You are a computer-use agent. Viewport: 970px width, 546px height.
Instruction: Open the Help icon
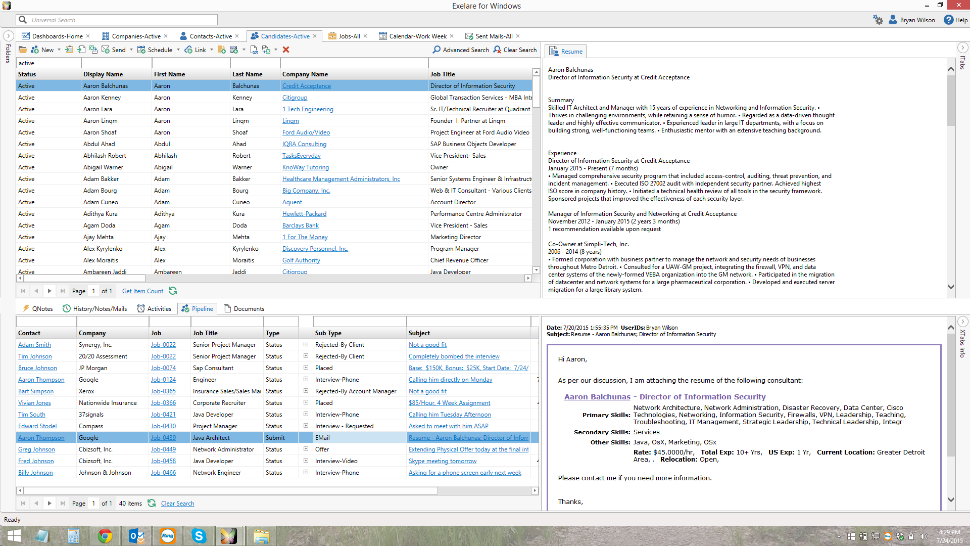coord(948,20)
